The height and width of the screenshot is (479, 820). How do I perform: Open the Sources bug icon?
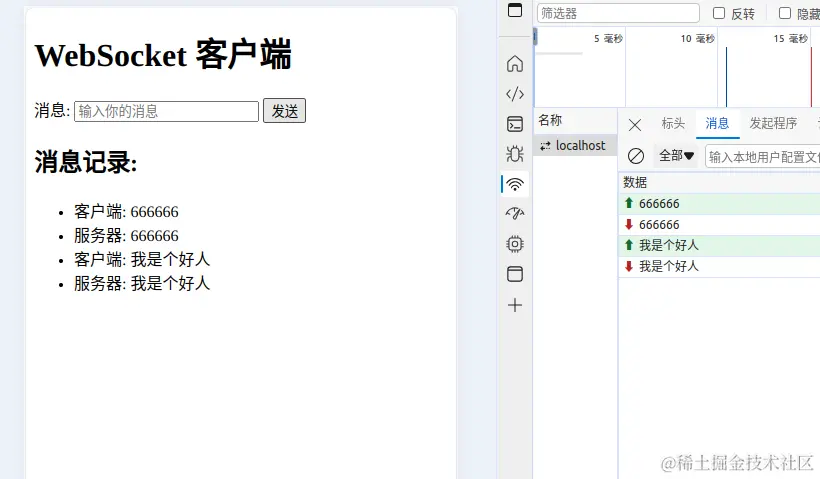pos(515,154)
